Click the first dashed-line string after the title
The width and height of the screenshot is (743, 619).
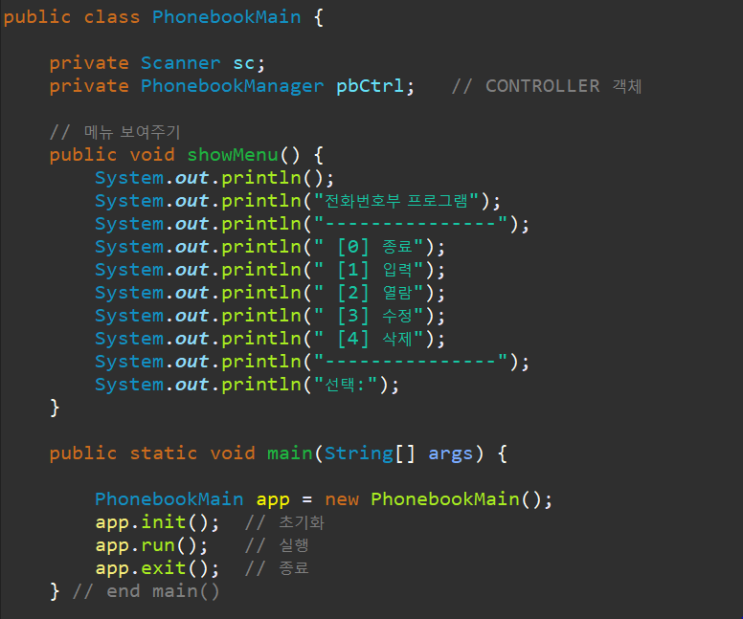411,224
